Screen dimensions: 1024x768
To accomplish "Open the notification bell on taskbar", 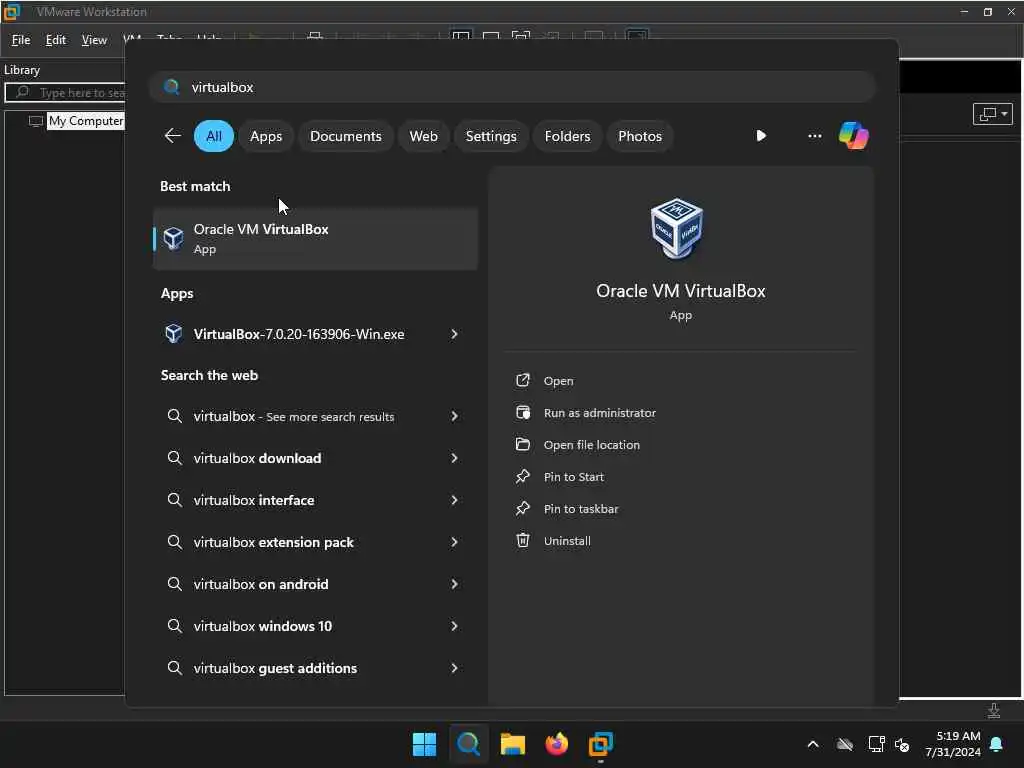I will coord(996,744).
